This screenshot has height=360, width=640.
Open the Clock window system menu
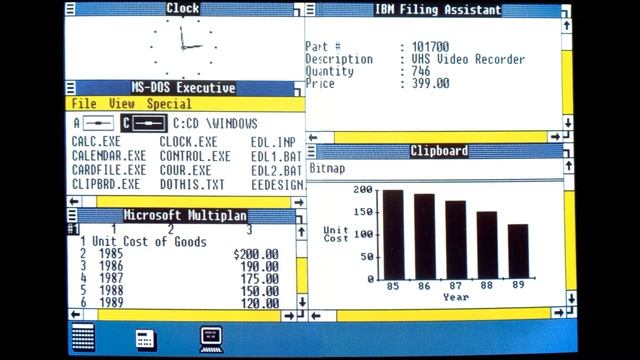[x=70, y=9]
